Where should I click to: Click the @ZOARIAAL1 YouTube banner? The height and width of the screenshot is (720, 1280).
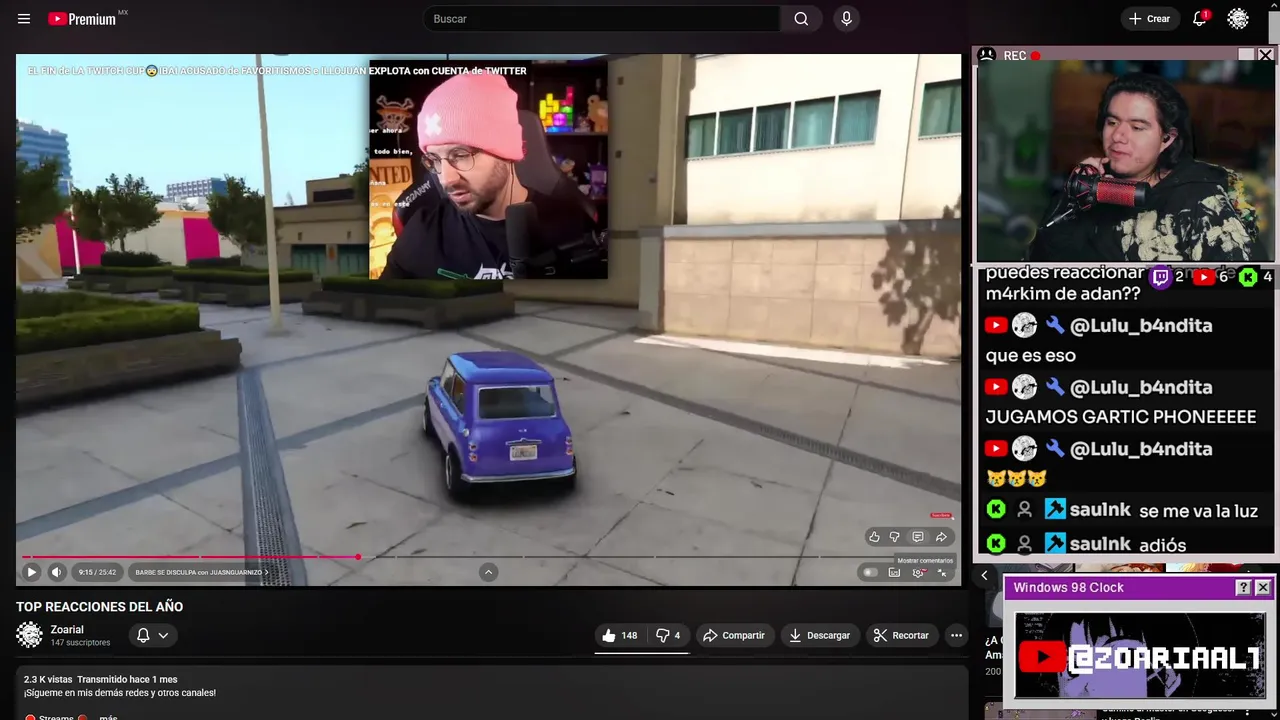pyautogui.click(x=1140, y=655)
